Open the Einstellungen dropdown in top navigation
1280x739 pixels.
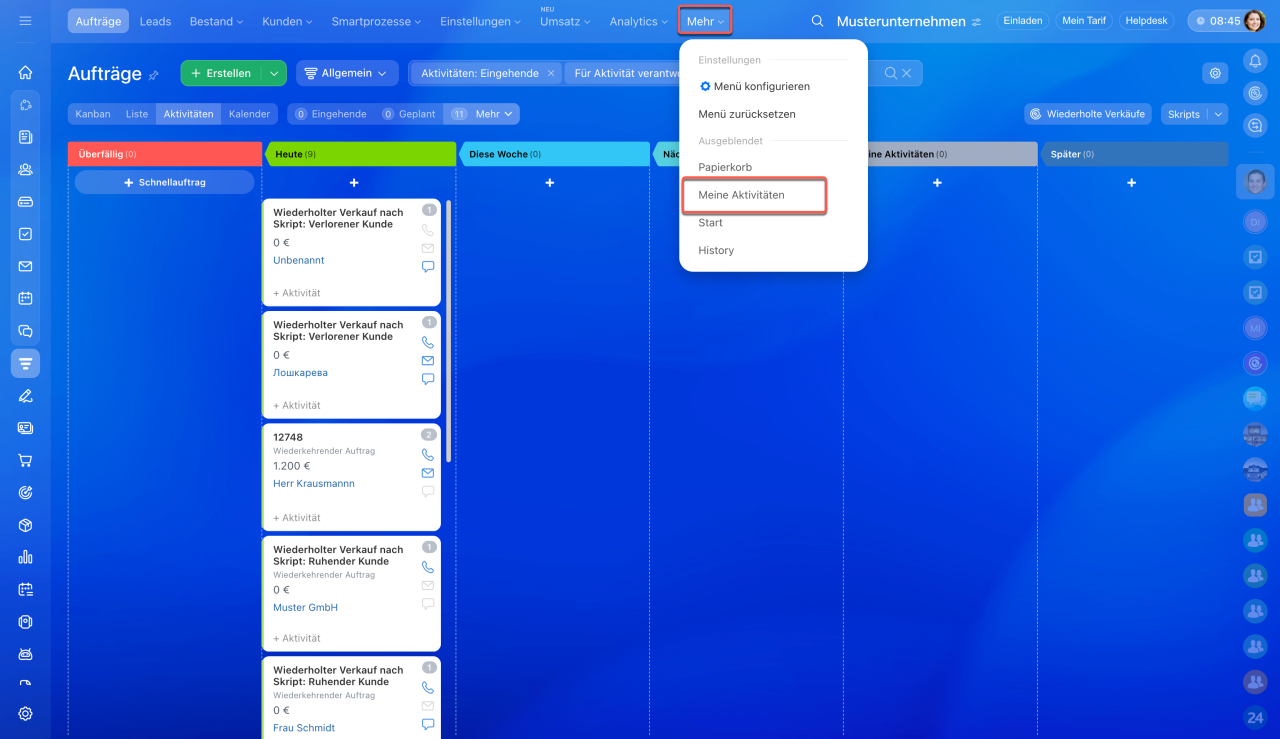[481, 21]
